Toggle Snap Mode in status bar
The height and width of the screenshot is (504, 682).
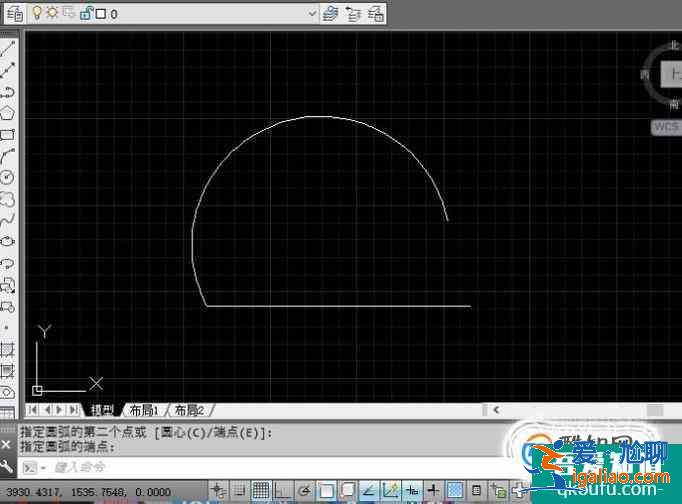click(x=240, y=491)
